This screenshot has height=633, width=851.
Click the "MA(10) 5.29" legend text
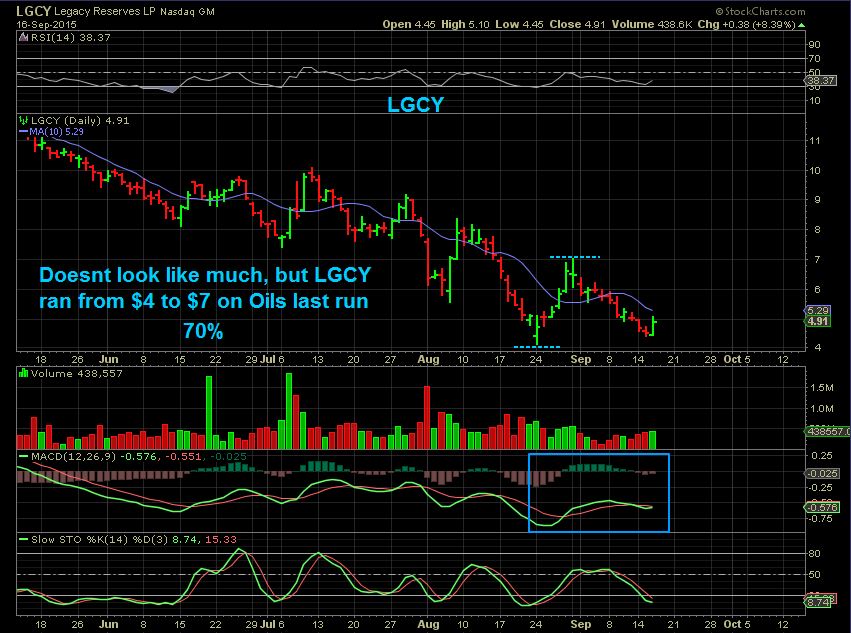tap(56, 131)
